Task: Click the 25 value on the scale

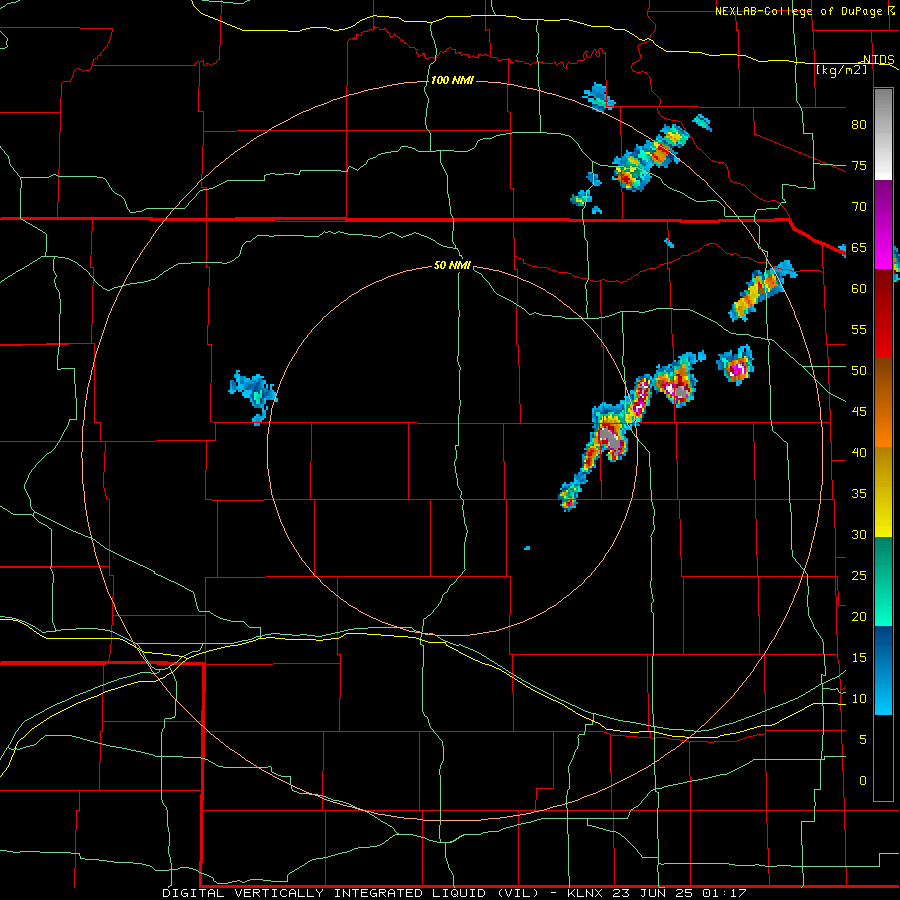Action: click(x=859, y=576)
